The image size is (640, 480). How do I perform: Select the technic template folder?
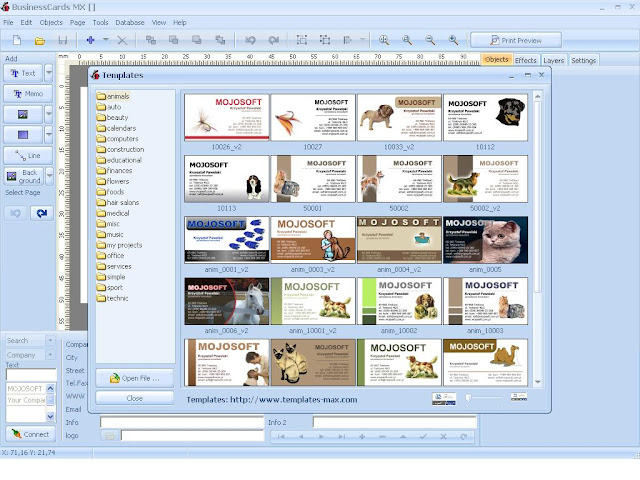coord(112,298)
